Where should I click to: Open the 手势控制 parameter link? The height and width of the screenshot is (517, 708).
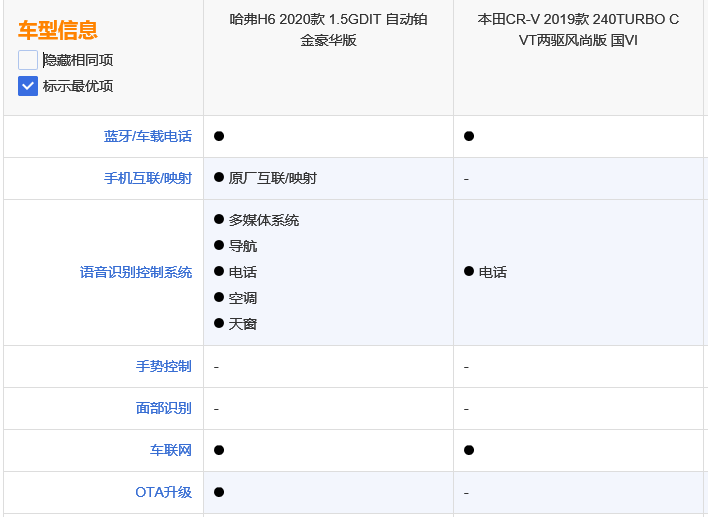tap(164, 366)
